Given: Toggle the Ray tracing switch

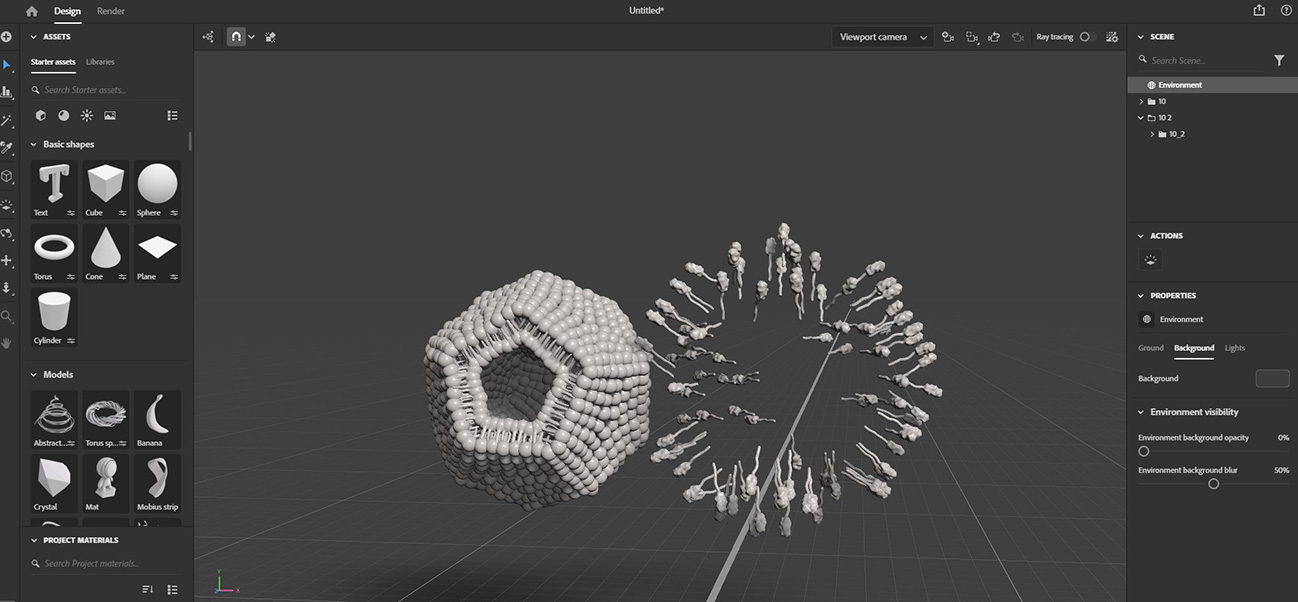Looking at the screenshot, I should (x=1087, y=37).
